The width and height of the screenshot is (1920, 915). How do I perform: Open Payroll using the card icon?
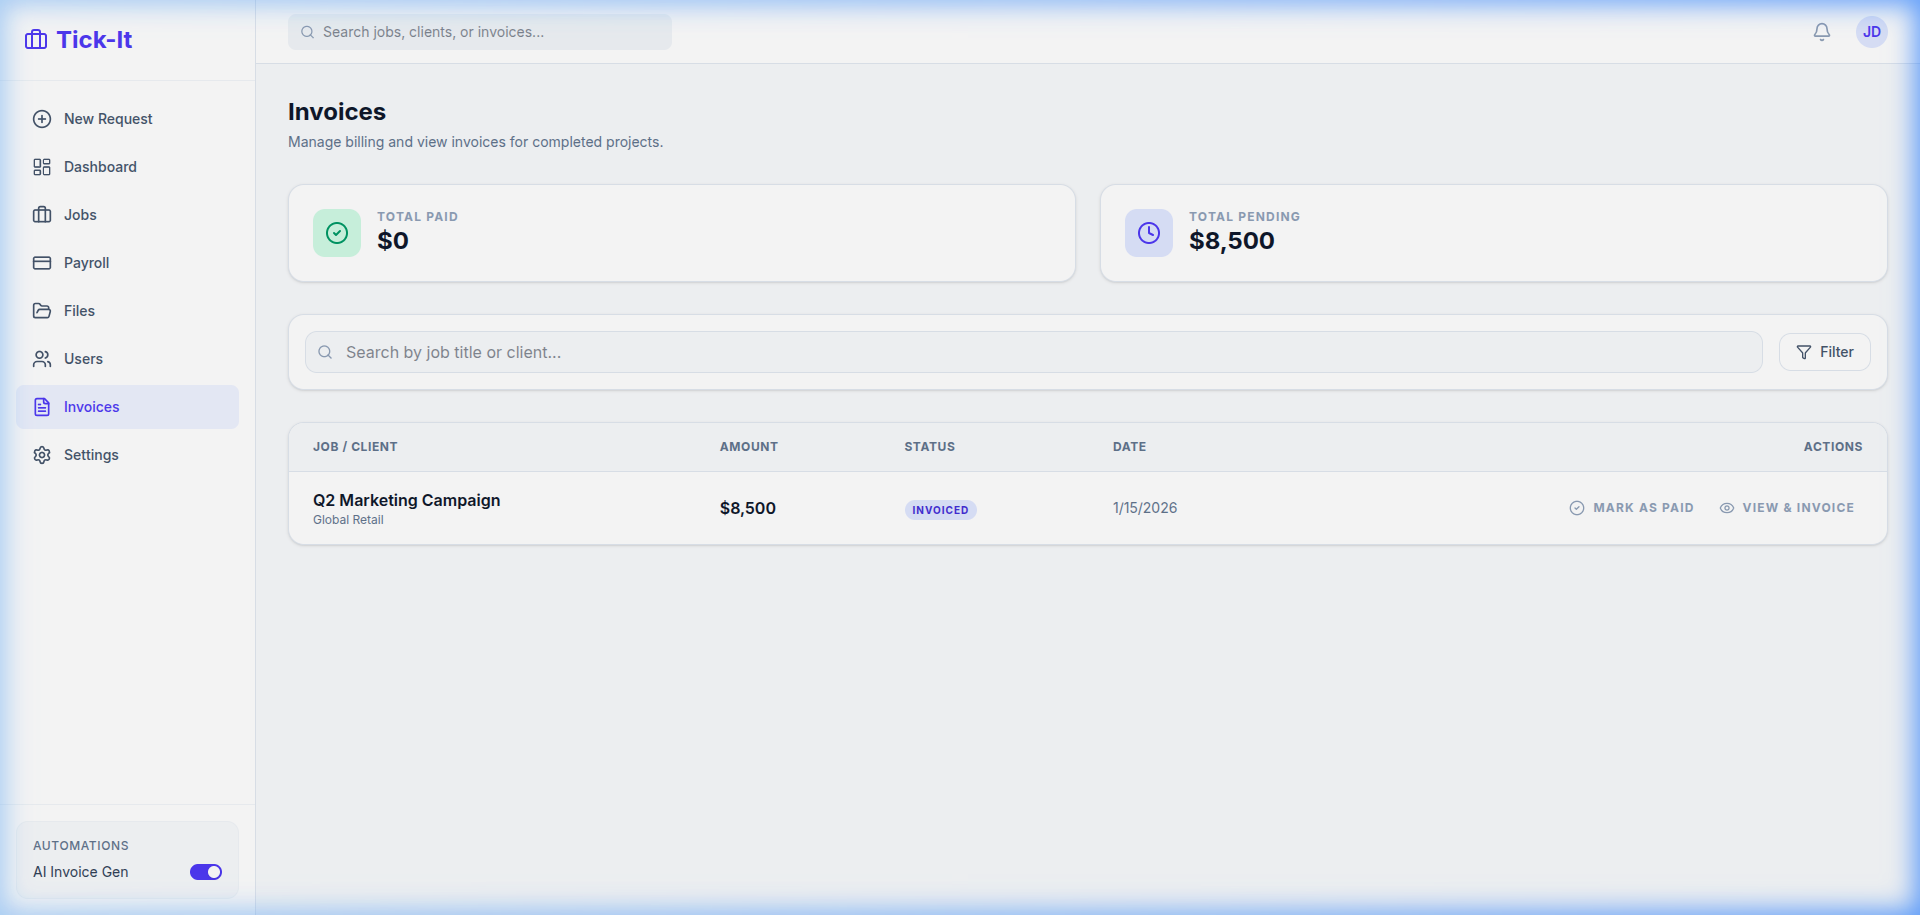tap(42, 262)
